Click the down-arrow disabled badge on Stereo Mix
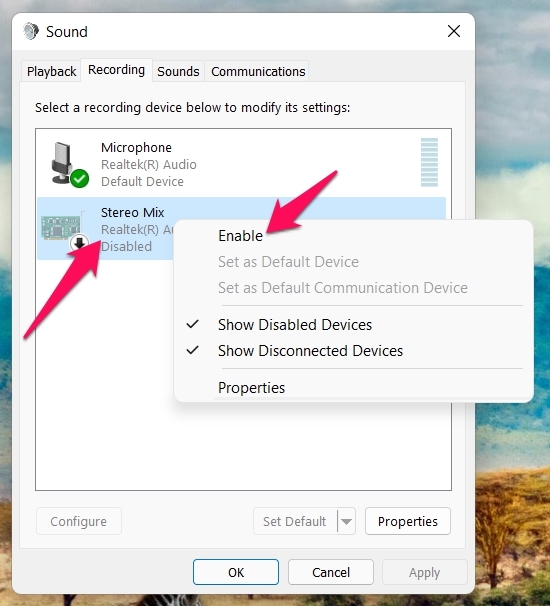This screenshot has width=550, height=606. click(80, 243)
